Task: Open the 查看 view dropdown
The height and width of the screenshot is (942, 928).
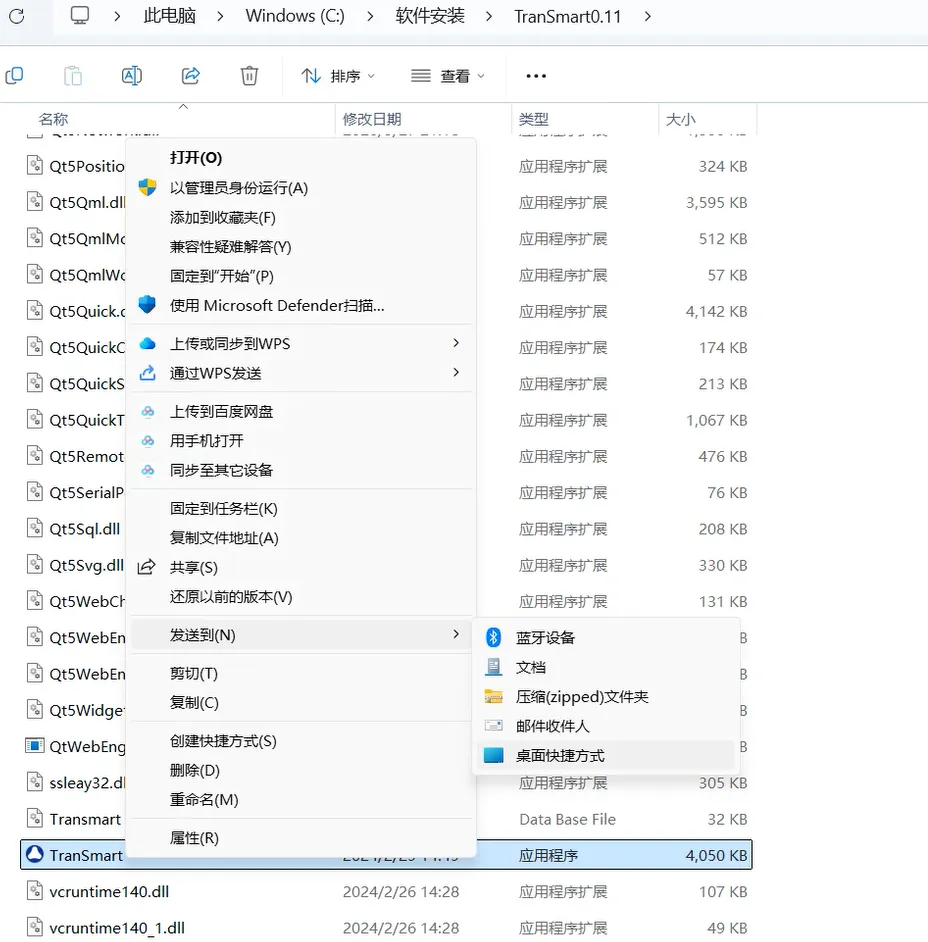Action: click(x=447, y=76)
